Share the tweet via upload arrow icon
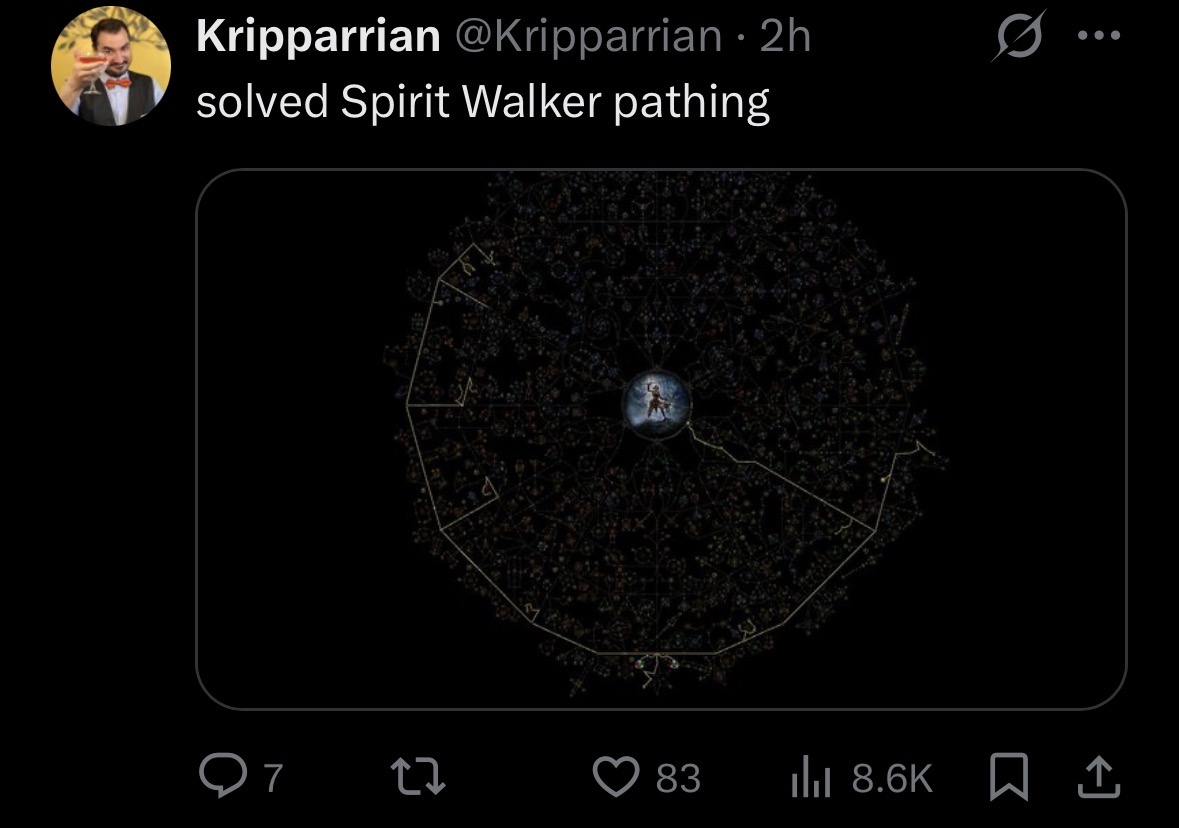 pyautogui.click(x=1099, y=777)
